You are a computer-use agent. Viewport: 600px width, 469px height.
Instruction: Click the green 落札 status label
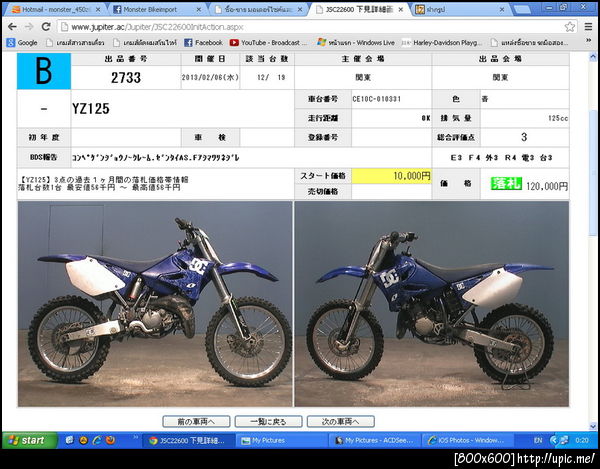(506, 184)
